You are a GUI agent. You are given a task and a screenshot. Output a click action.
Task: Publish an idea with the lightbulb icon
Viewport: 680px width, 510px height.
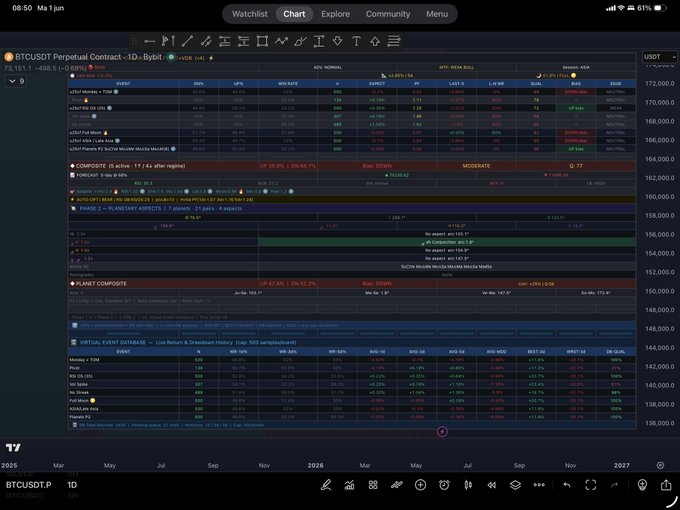(642, 485)
